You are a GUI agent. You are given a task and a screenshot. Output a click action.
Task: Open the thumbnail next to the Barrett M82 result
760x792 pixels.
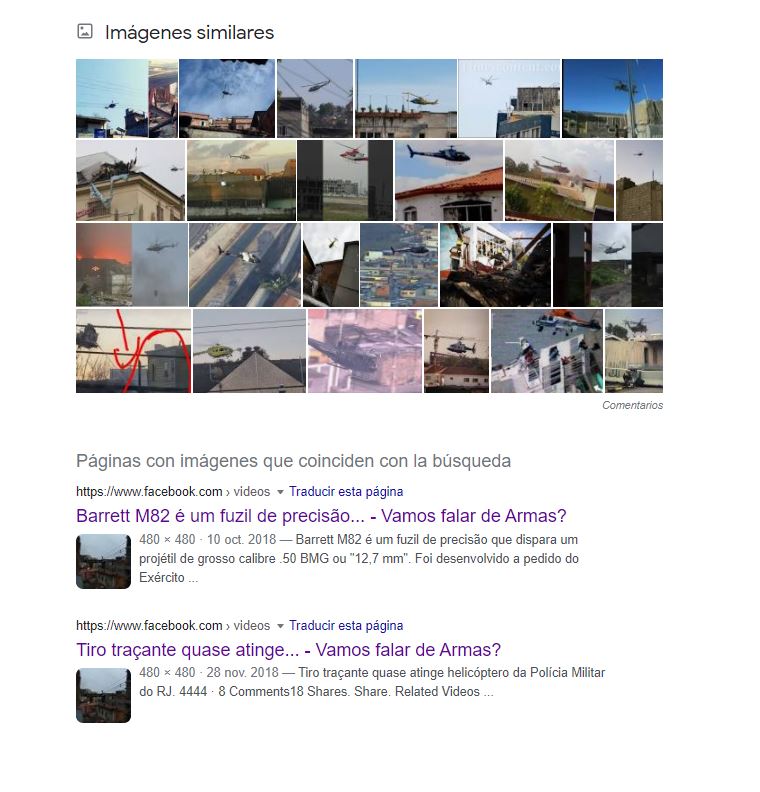pos(104,561)
